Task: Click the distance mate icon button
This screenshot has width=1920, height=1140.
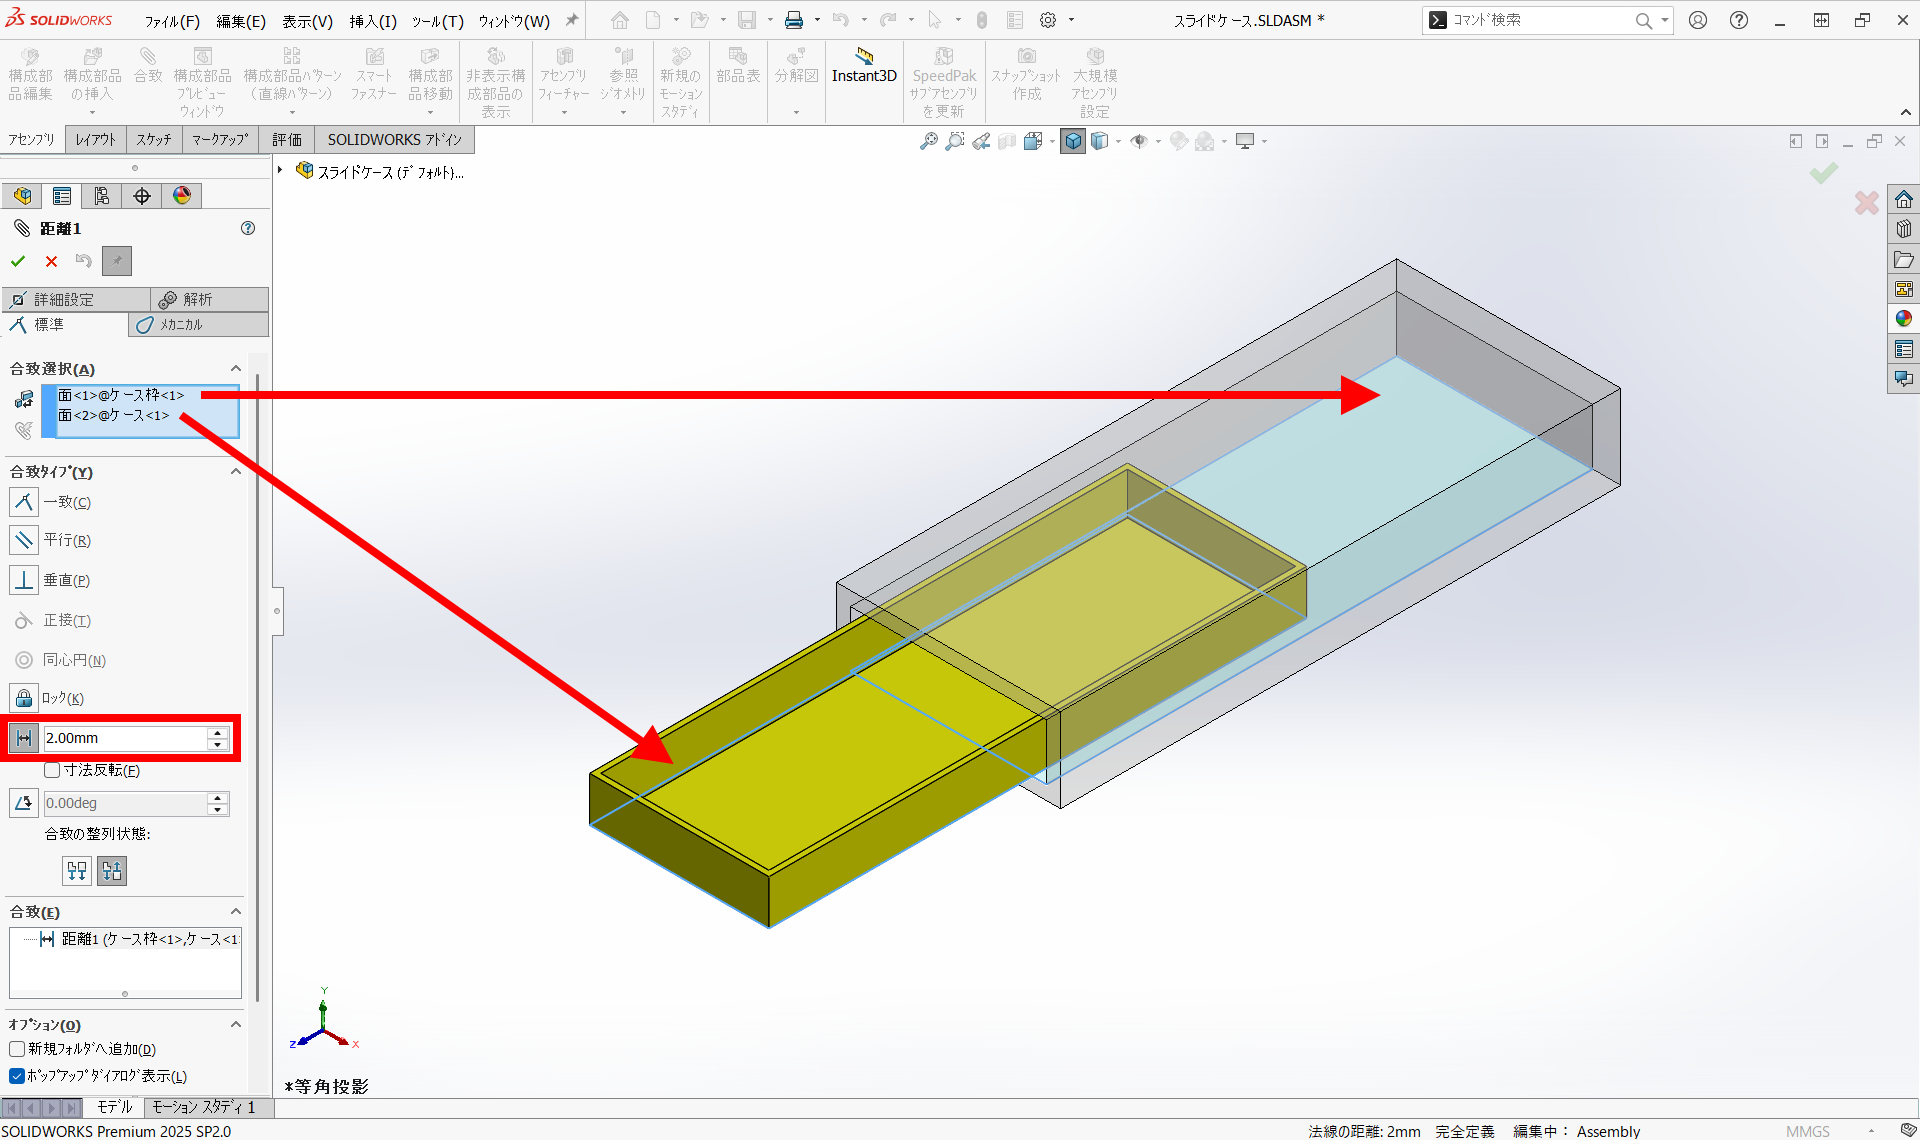Action: tap(24, 738)
